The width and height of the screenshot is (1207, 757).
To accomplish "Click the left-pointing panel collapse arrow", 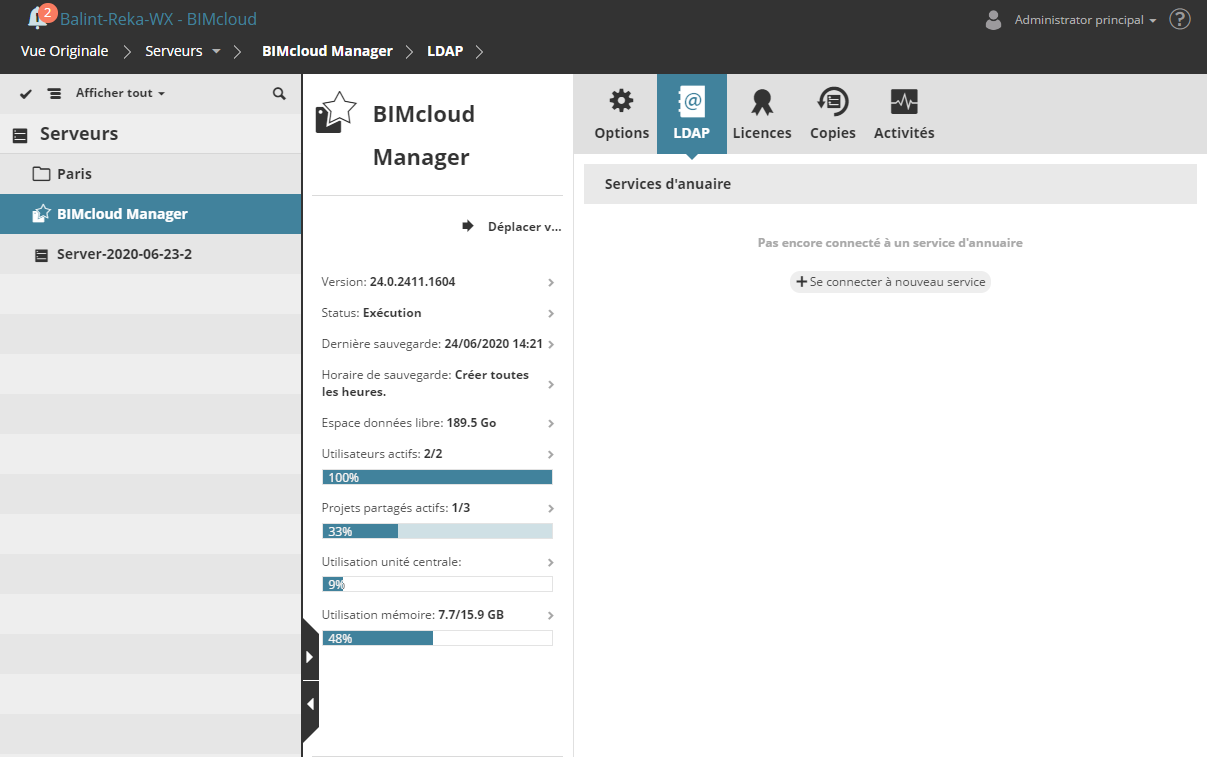I will coord(310,705).
